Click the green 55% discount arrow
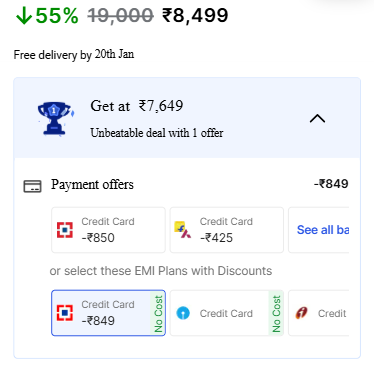This screenshot has width=374, height=366. [x=24, y=16]
